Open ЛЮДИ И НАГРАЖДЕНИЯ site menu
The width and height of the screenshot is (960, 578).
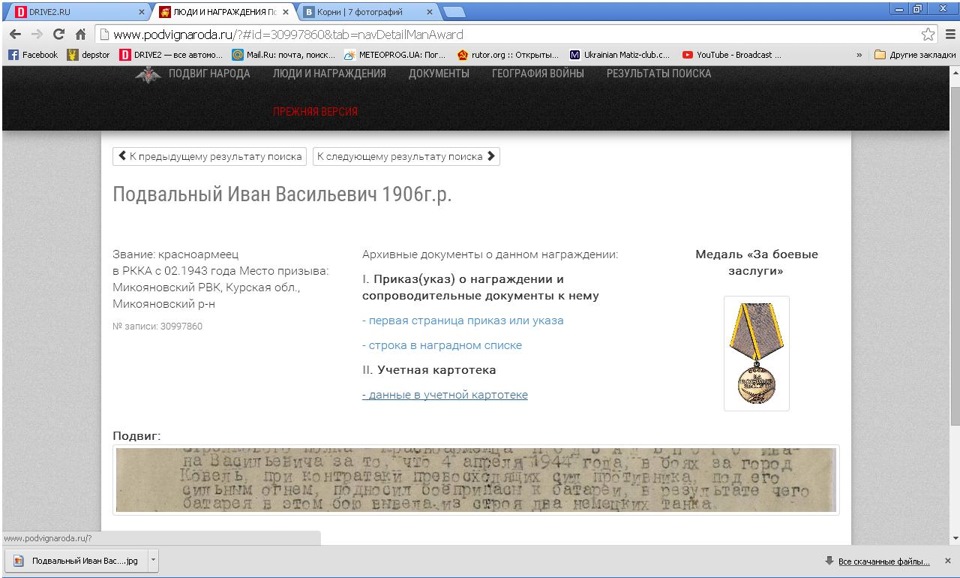point(329,73)
